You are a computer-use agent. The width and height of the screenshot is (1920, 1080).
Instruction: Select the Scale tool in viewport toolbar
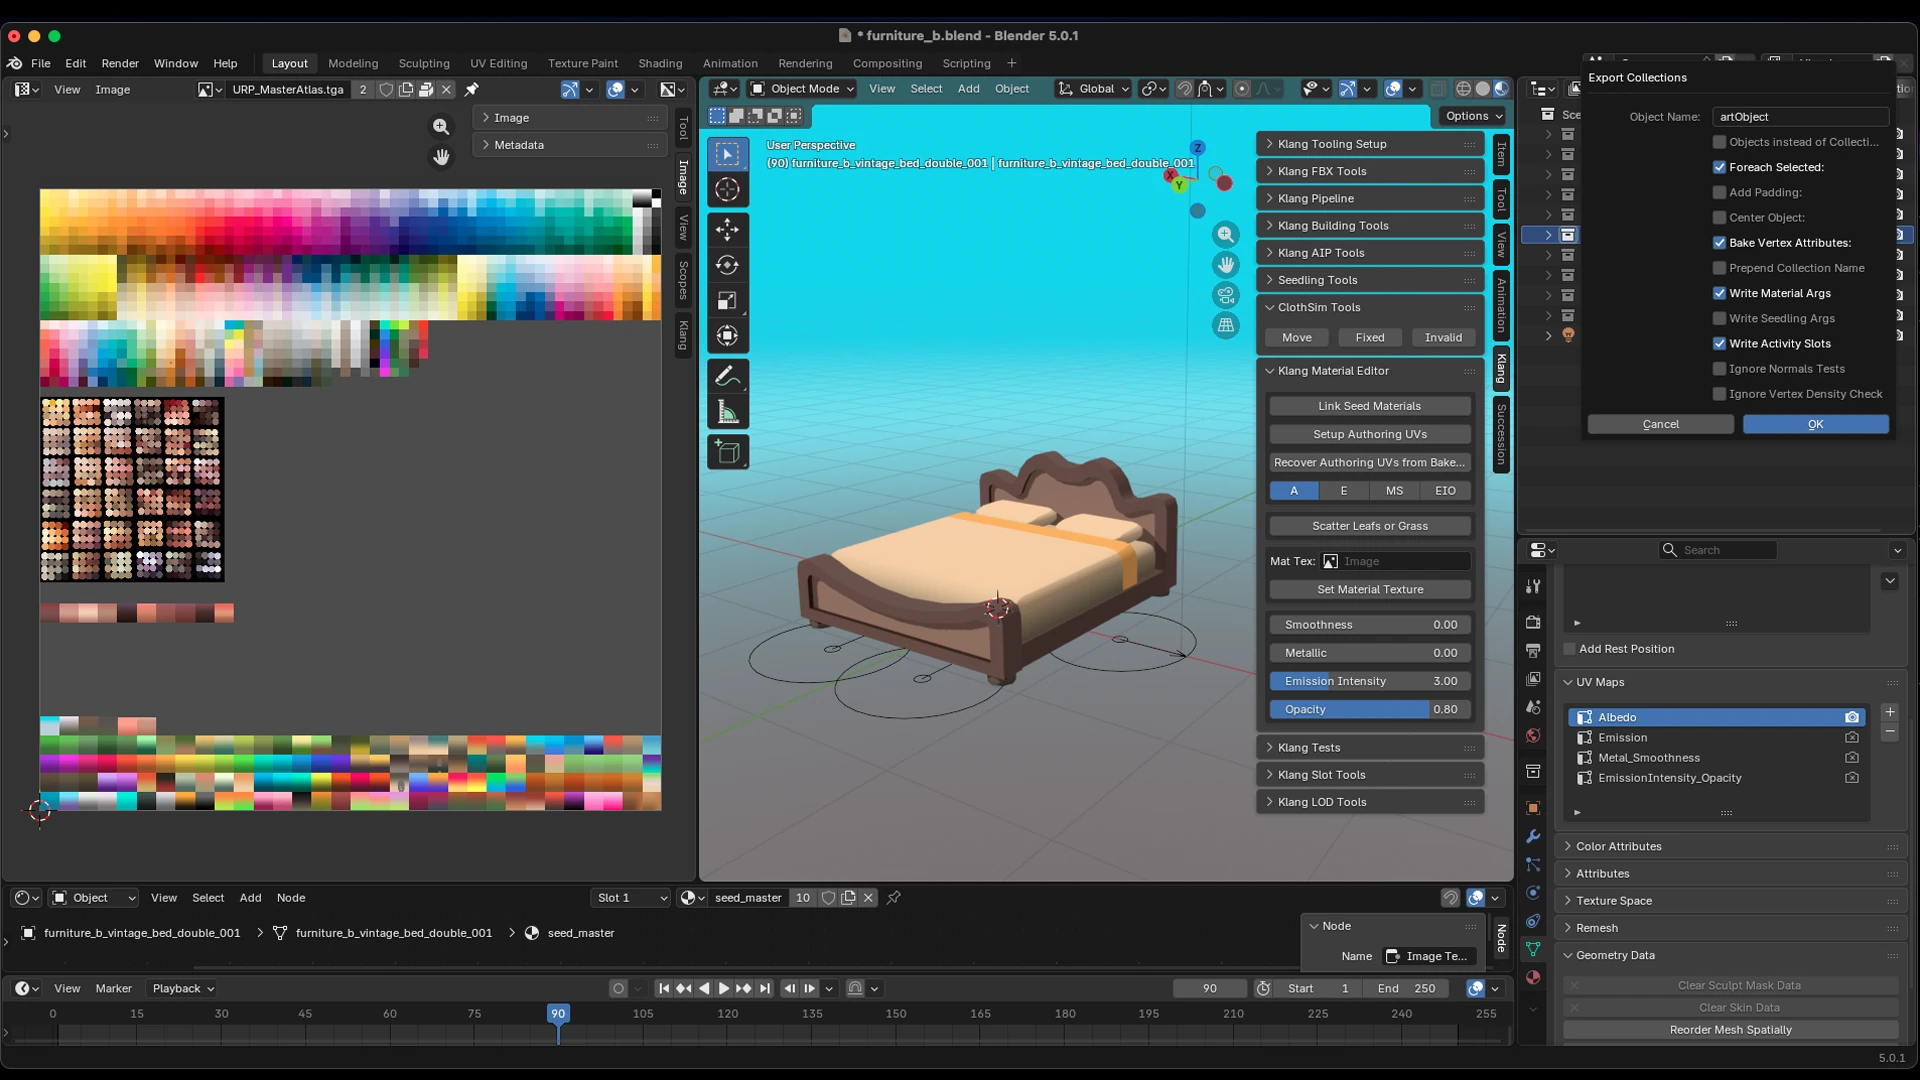727,301
